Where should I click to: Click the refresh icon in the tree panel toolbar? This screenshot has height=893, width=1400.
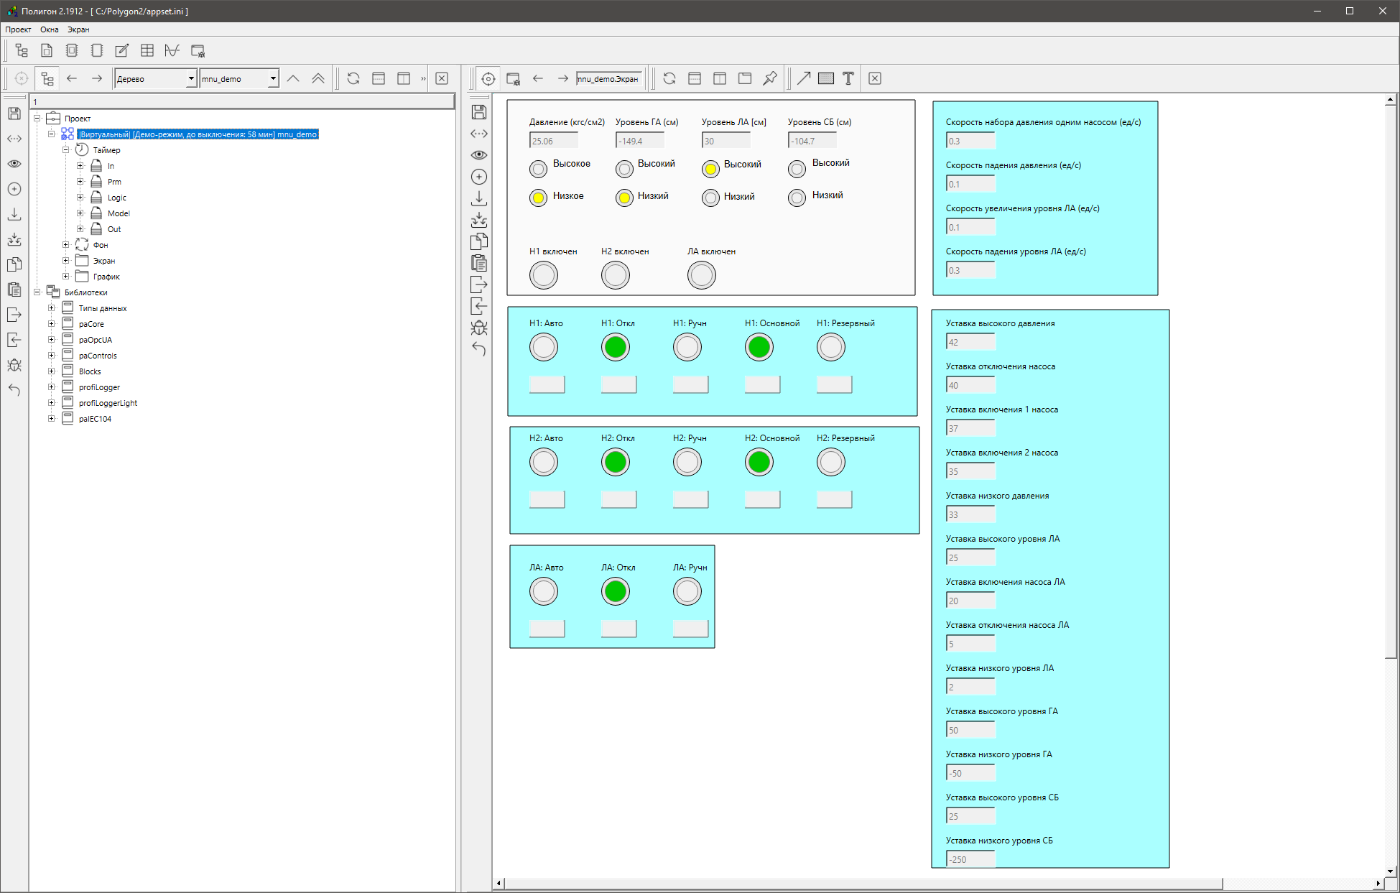[x=353, y=78]
